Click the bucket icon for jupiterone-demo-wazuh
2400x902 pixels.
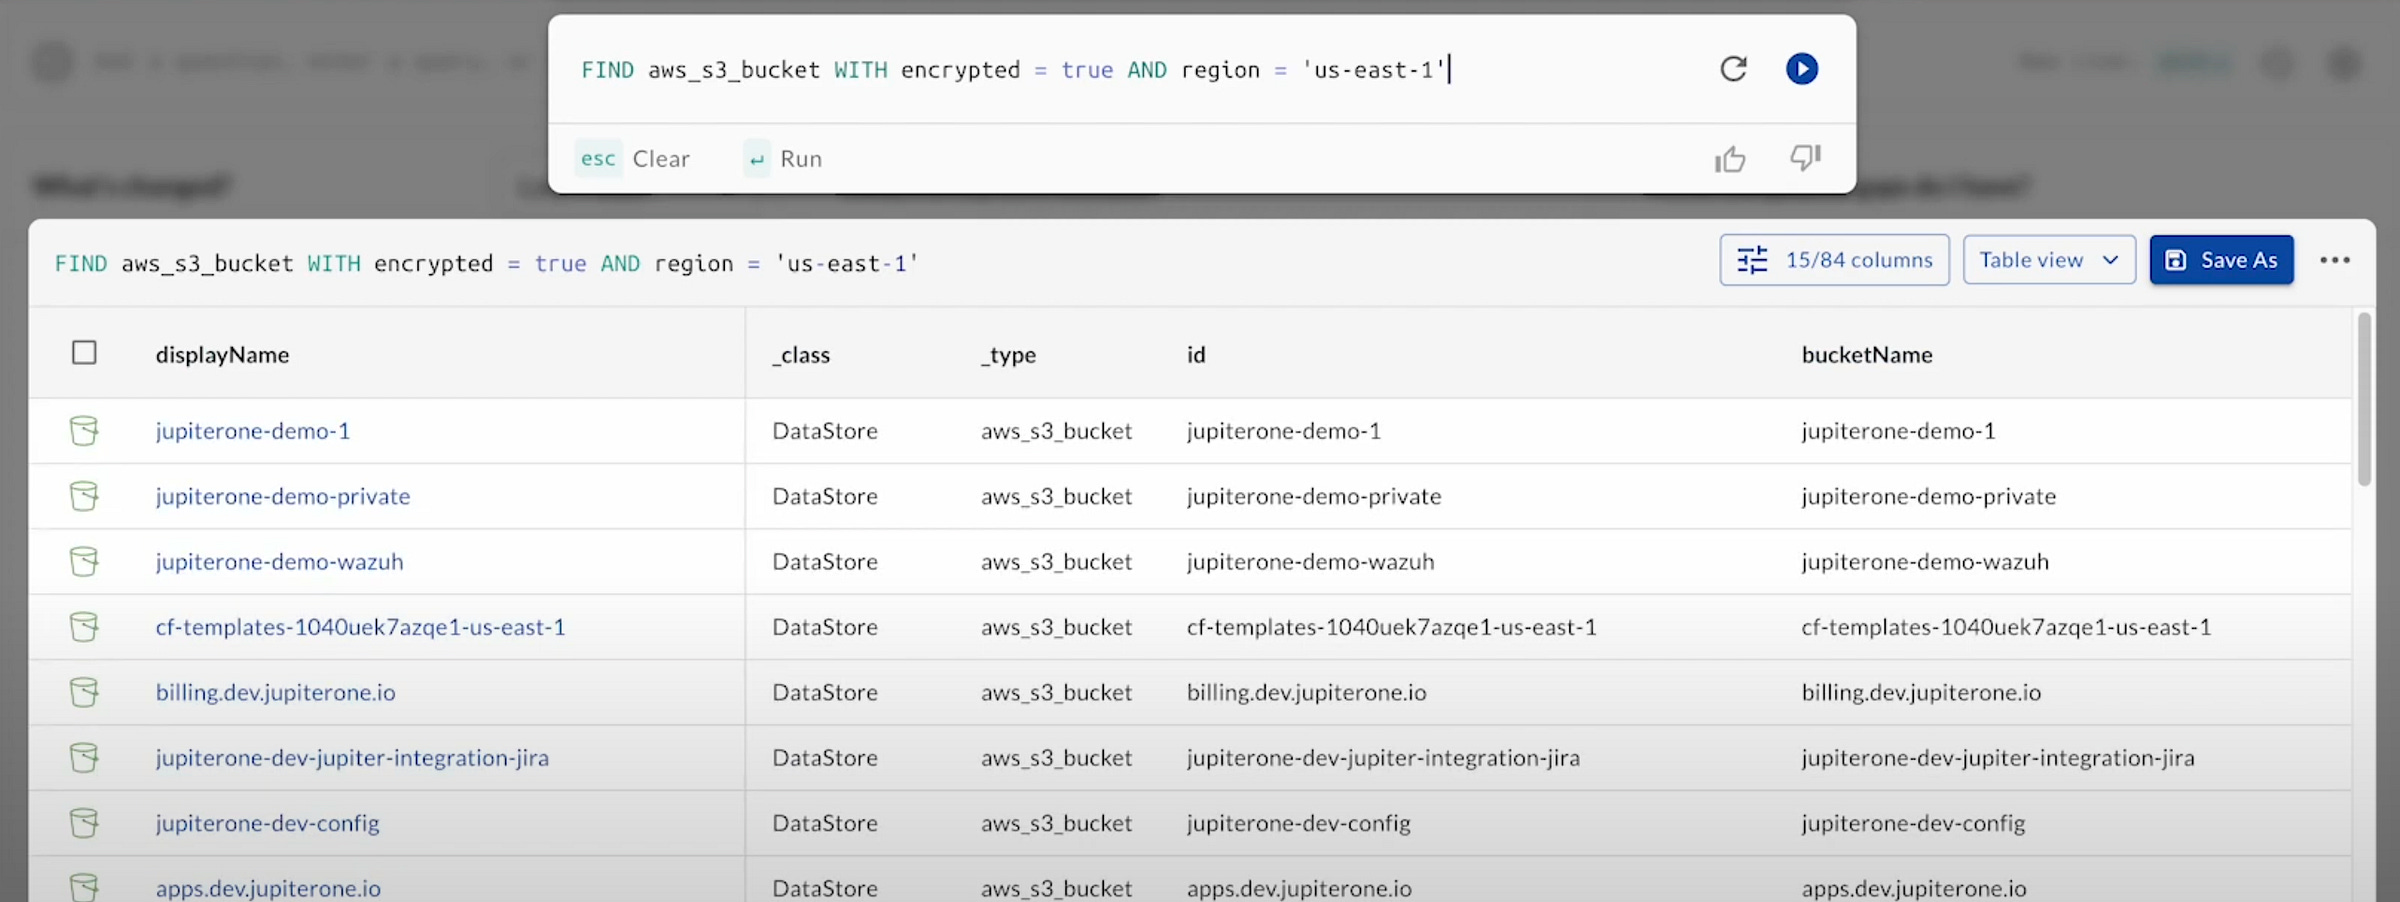pyautogui.click(x=84, y=562)
